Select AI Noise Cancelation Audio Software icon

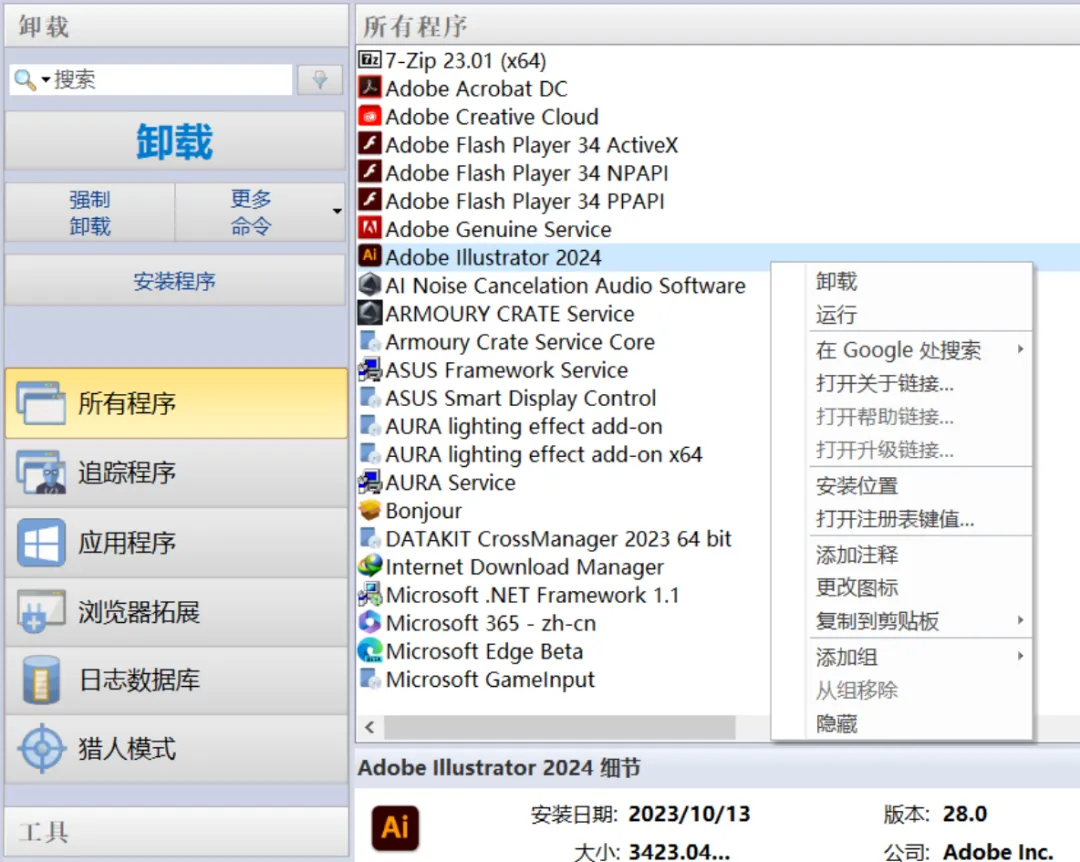[370, 285]
